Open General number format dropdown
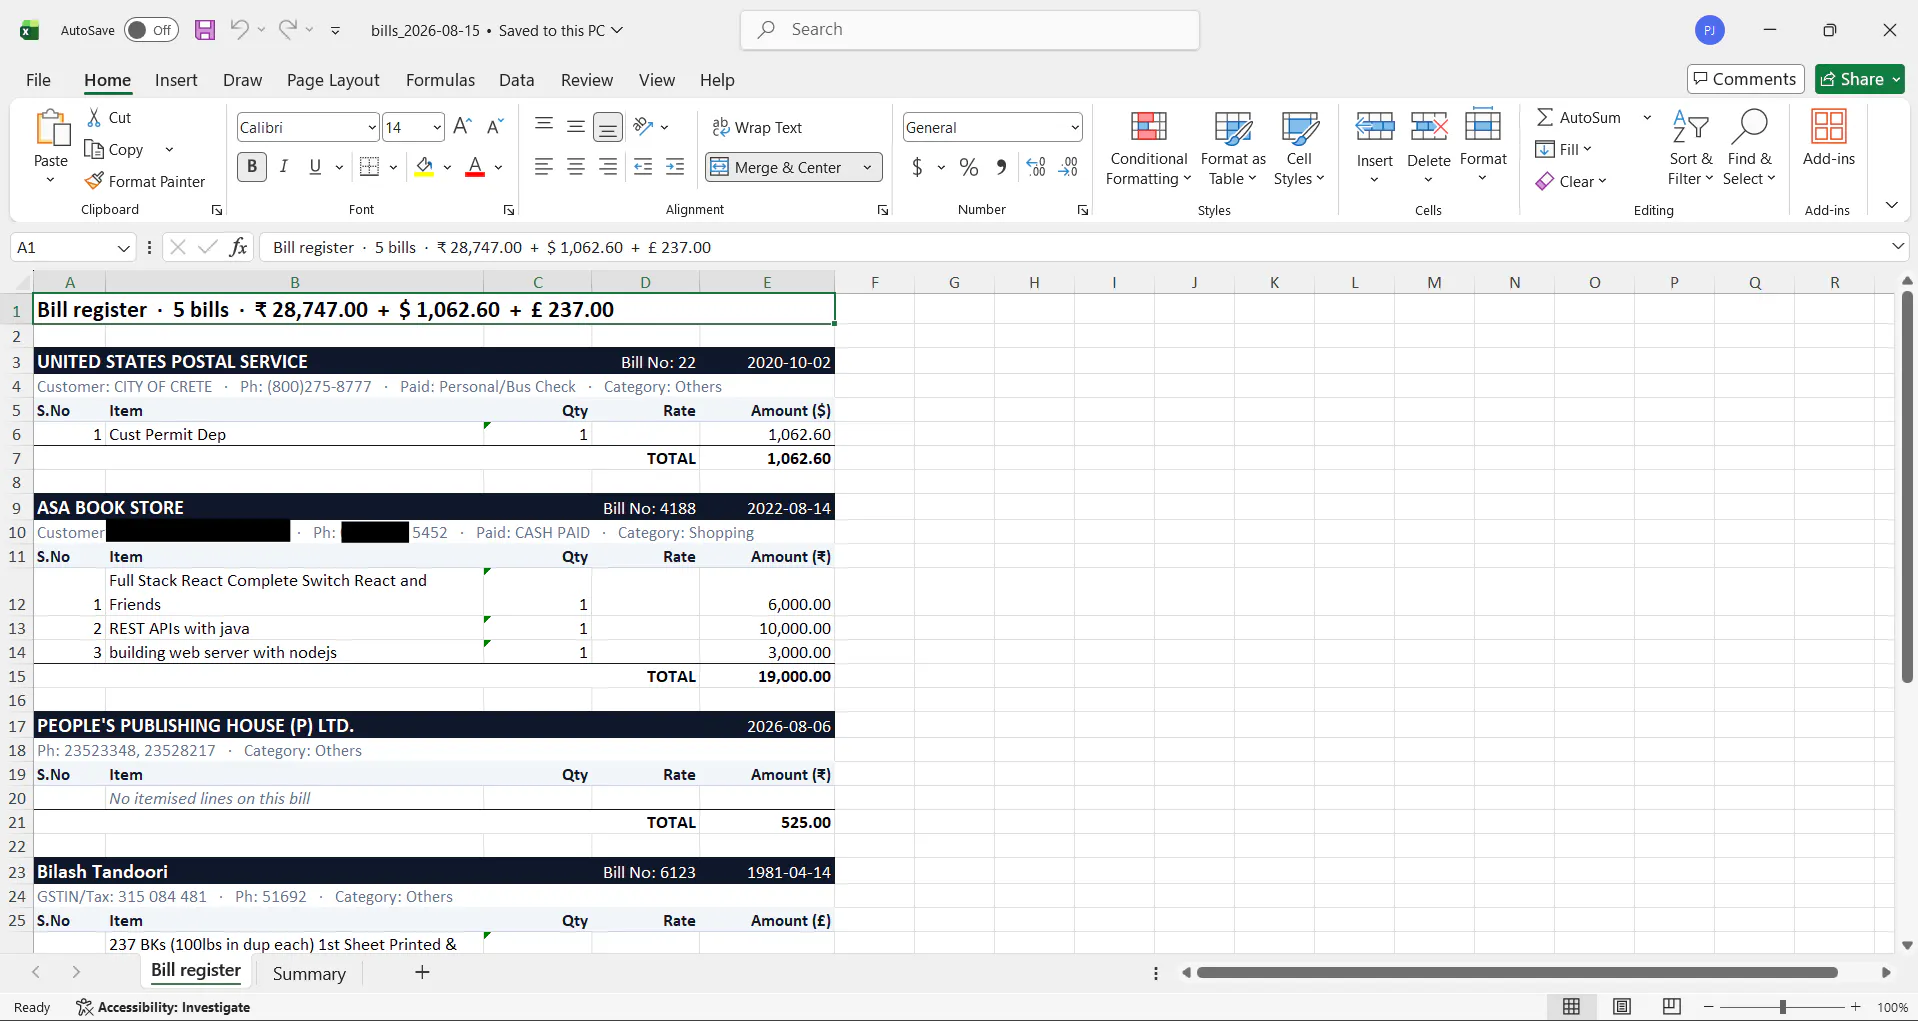 pyautogui.click(x=1075, y=127)
